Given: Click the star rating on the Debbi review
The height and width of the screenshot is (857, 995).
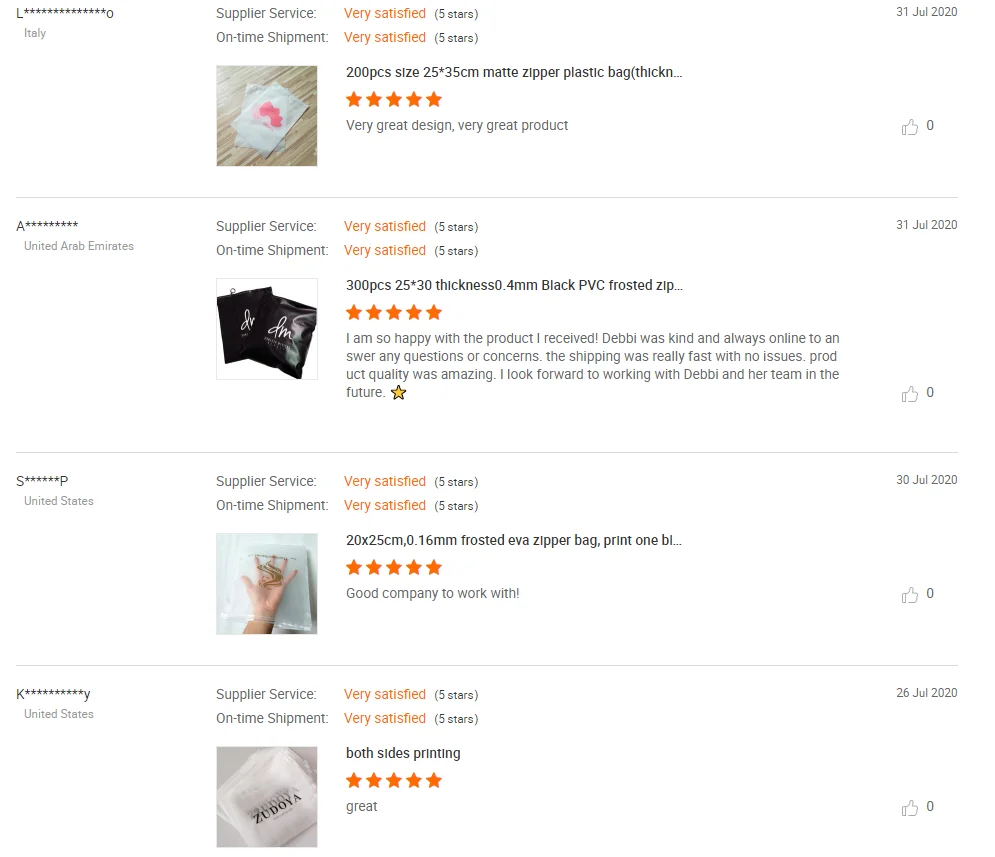Looking at the screenshot, I should [394, 313].
